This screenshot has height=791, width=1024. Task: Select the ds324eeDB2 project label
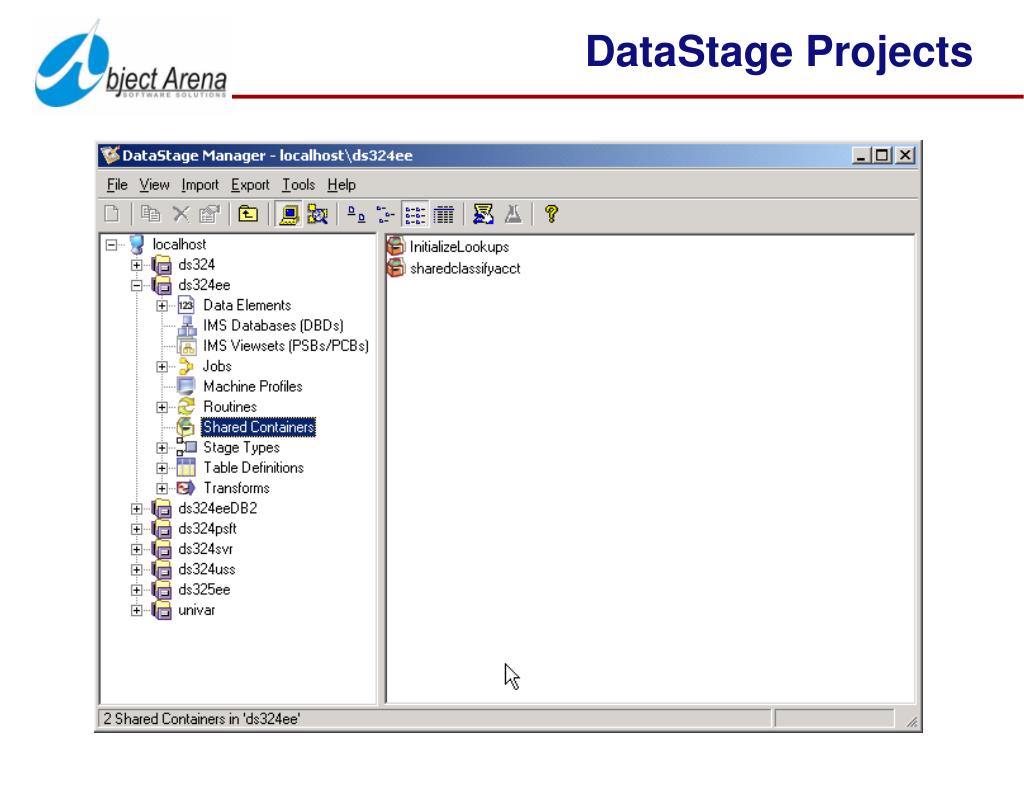(217, 509)
